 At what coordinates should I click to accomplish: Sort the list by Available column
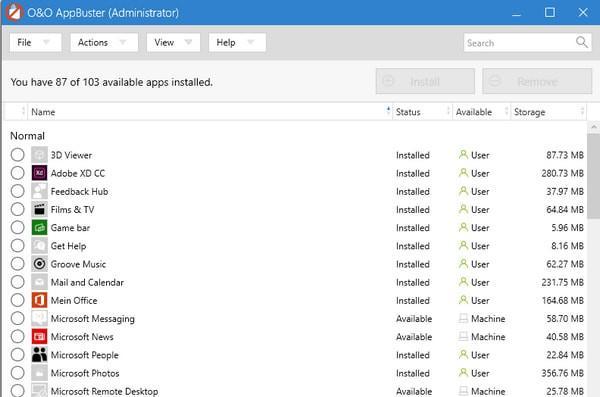pos(481,112)
